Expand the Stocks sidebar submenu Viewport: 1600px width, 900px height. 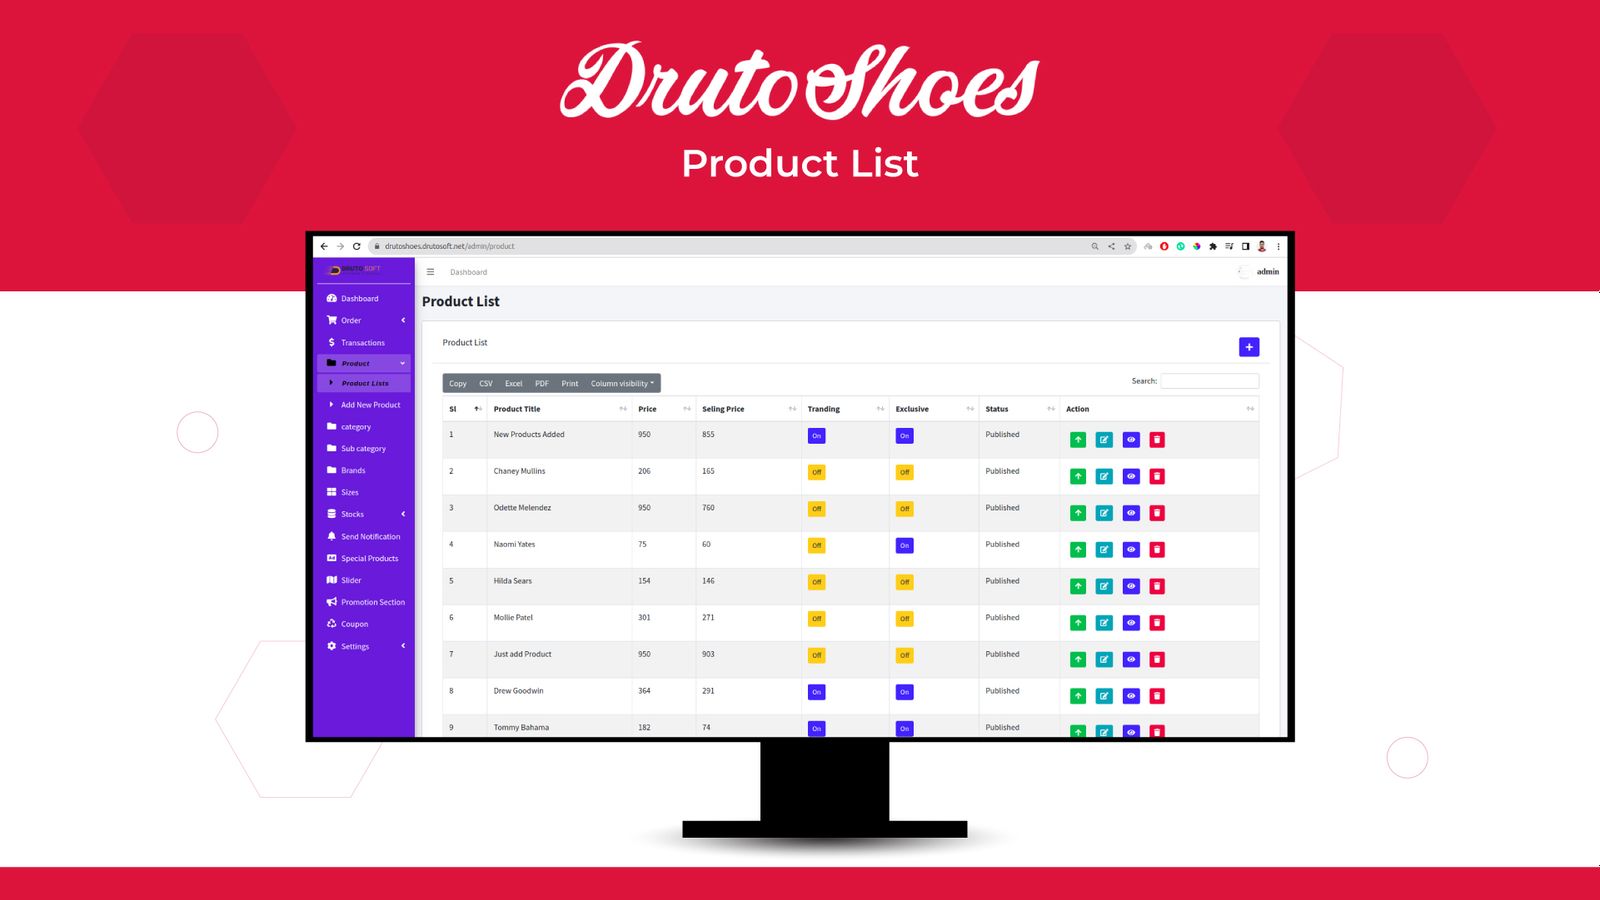pos(365,514)
